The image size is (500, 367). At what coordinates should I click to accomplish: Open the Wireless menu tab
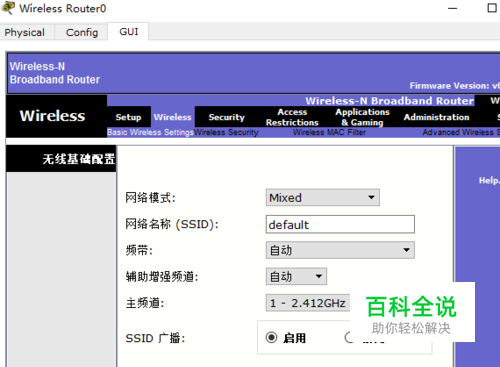pyautogui.click(x=172, y=117)
